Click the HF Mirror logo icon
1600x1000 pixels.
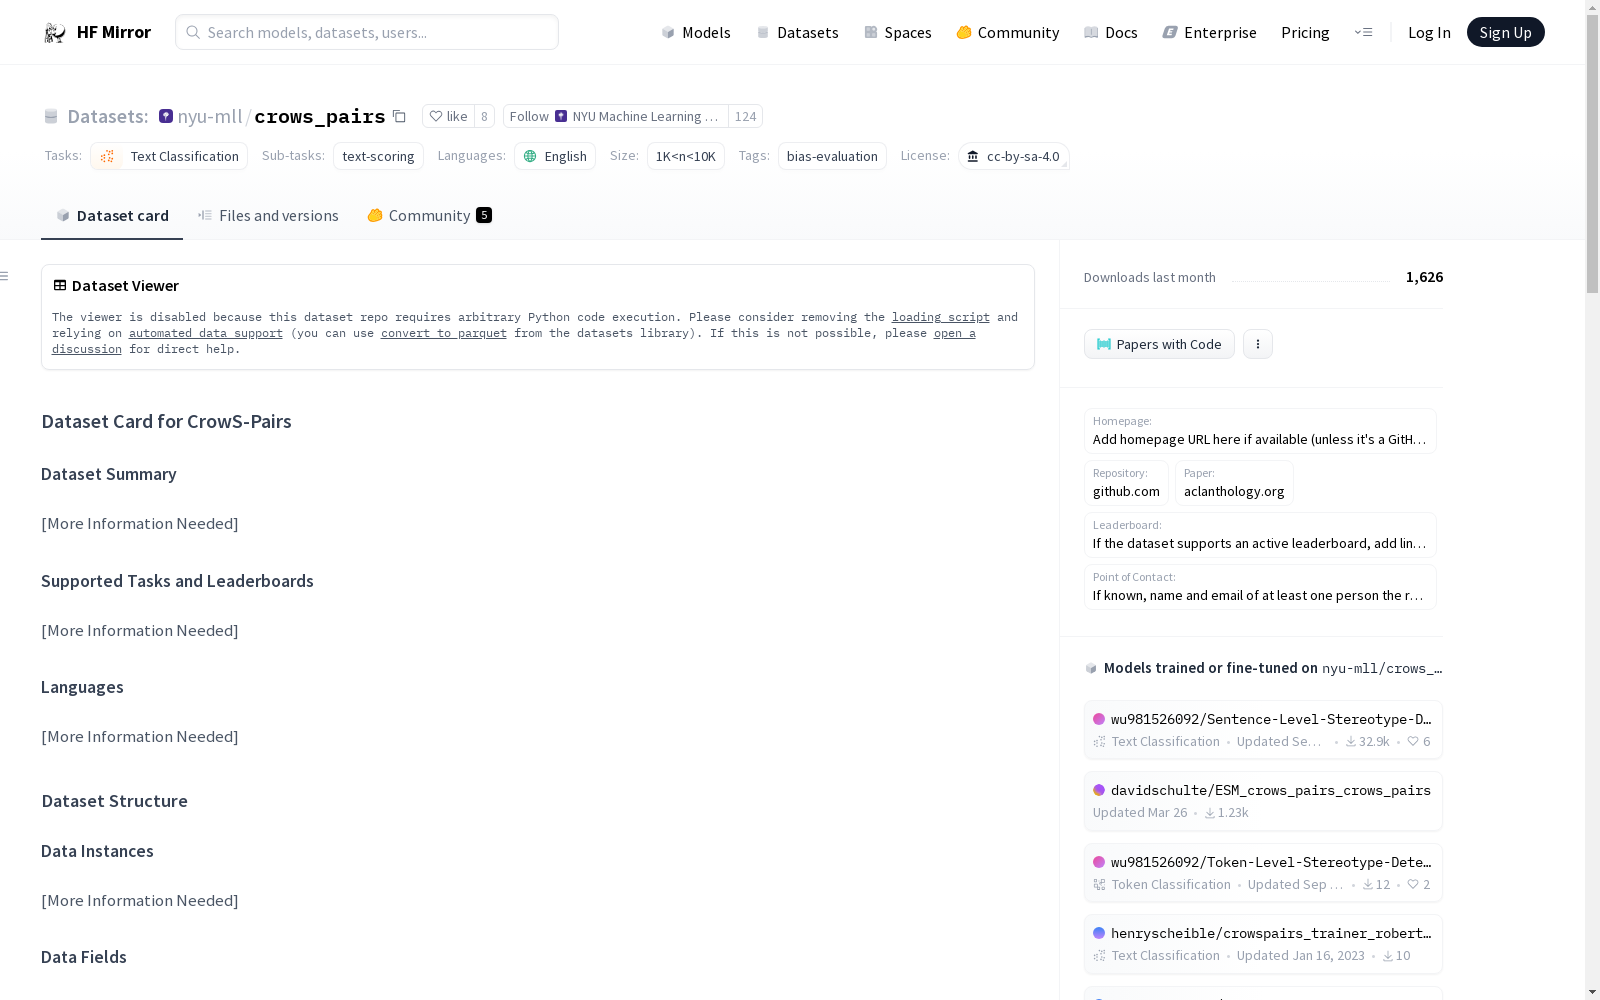point(54,33)
